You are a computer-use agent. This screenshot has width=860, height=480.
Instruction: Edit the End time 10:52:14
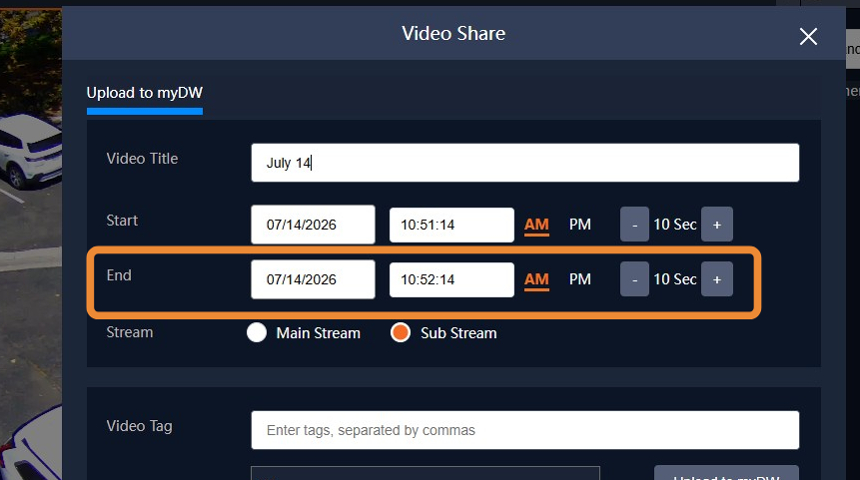coord(451,279)
